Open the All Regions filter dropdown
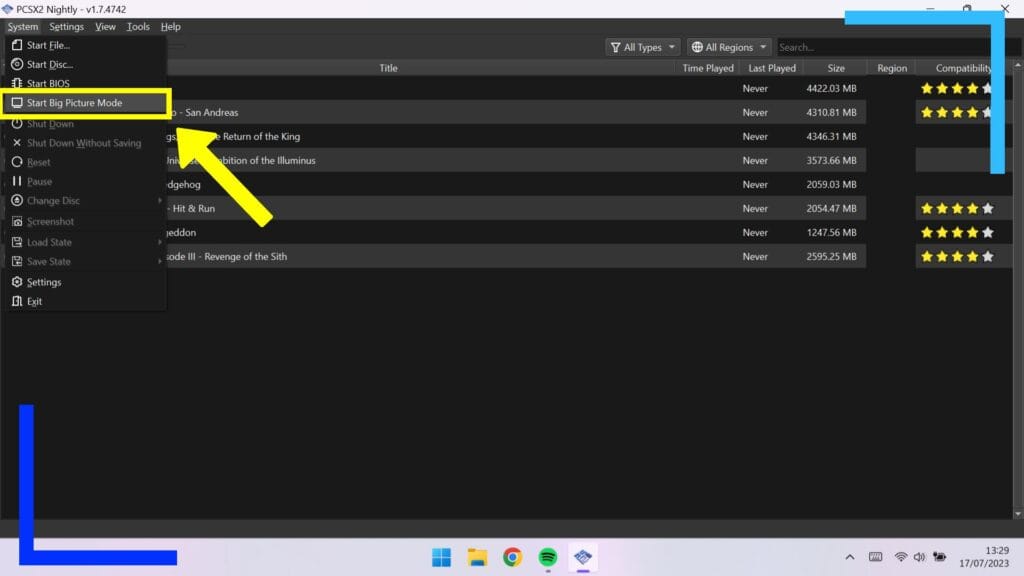This screenshot has height=576, width=1024. point(729,47)
